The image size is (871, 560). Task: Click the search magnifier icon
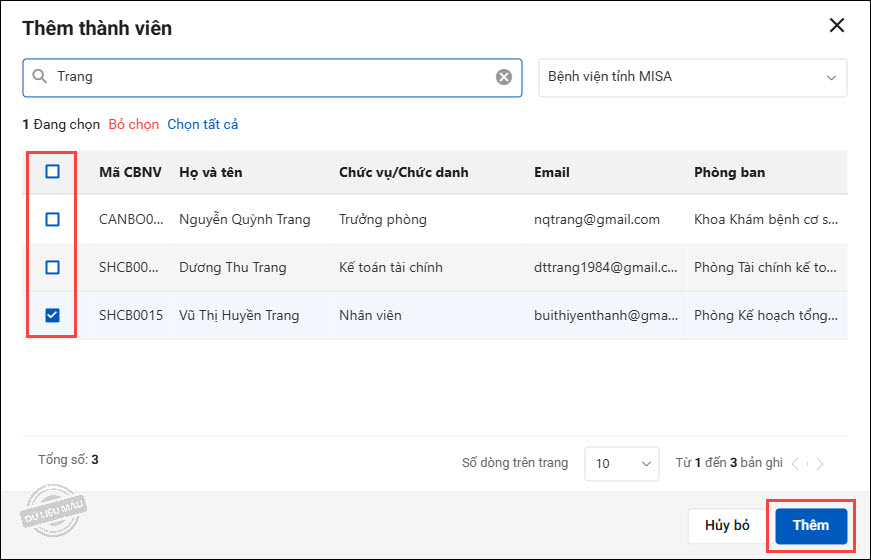(39, 77)
